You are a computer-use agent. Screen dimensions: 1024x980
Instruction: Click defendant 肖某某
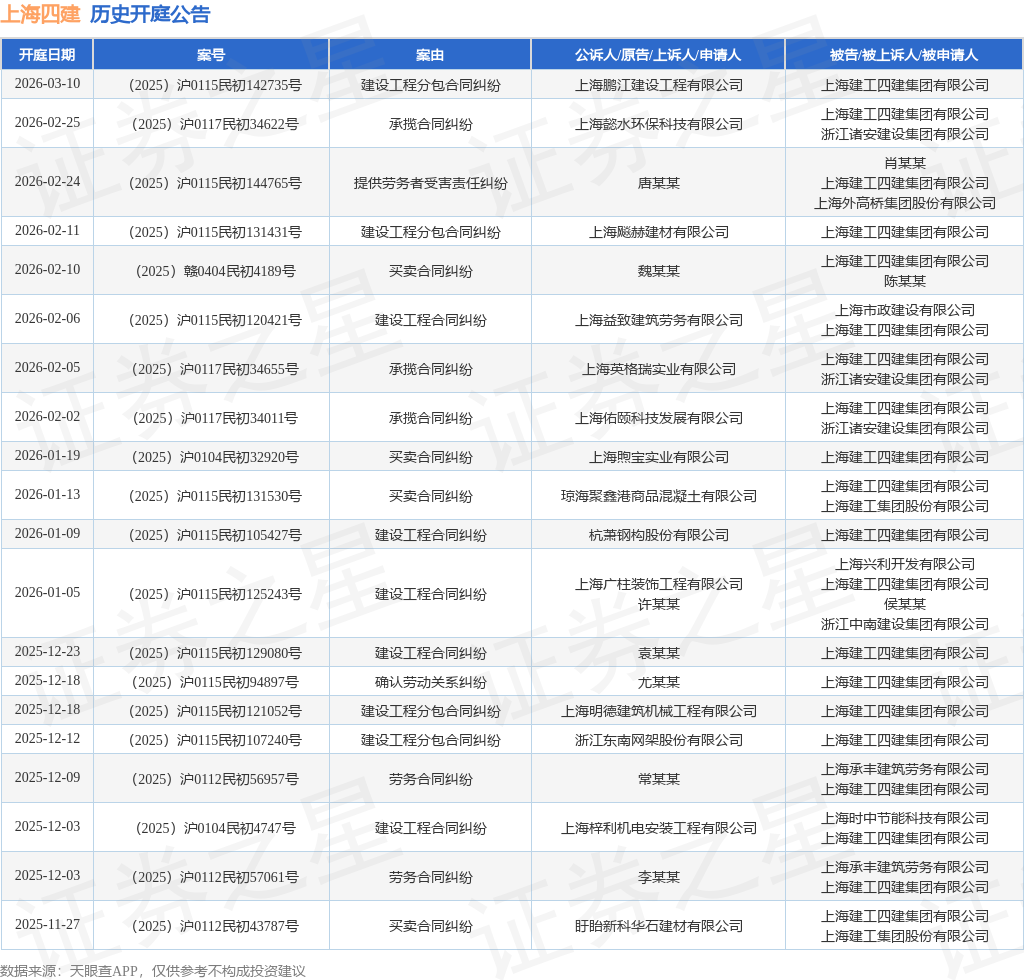(904, 163)
